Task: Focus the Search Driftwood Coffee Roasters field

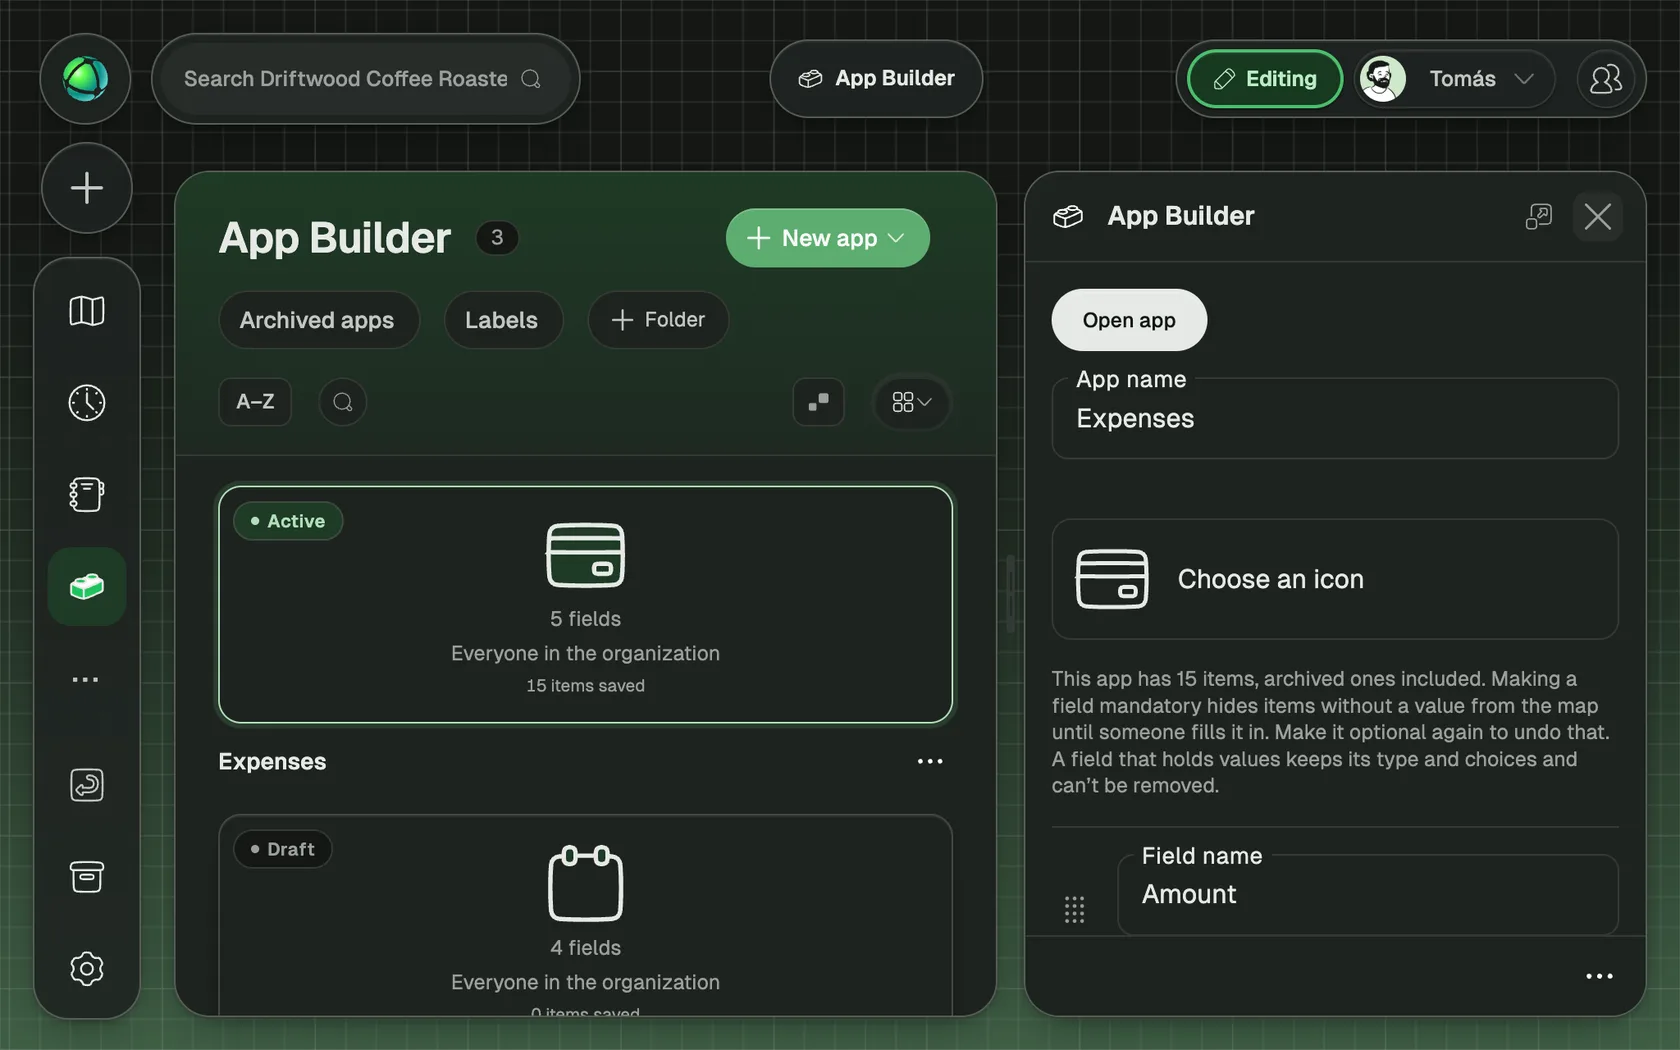Action: (x=365, y=79)
